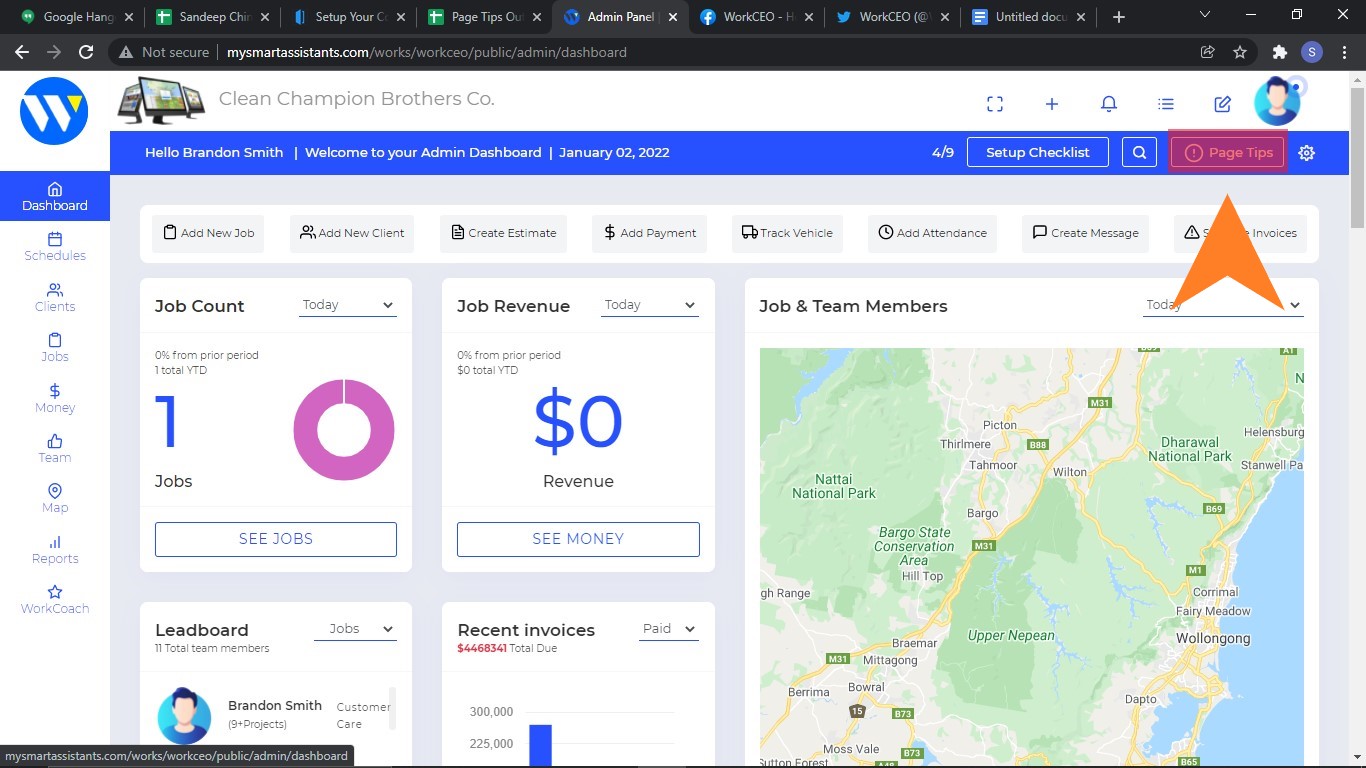Click browser back arrow

[22, 52]
